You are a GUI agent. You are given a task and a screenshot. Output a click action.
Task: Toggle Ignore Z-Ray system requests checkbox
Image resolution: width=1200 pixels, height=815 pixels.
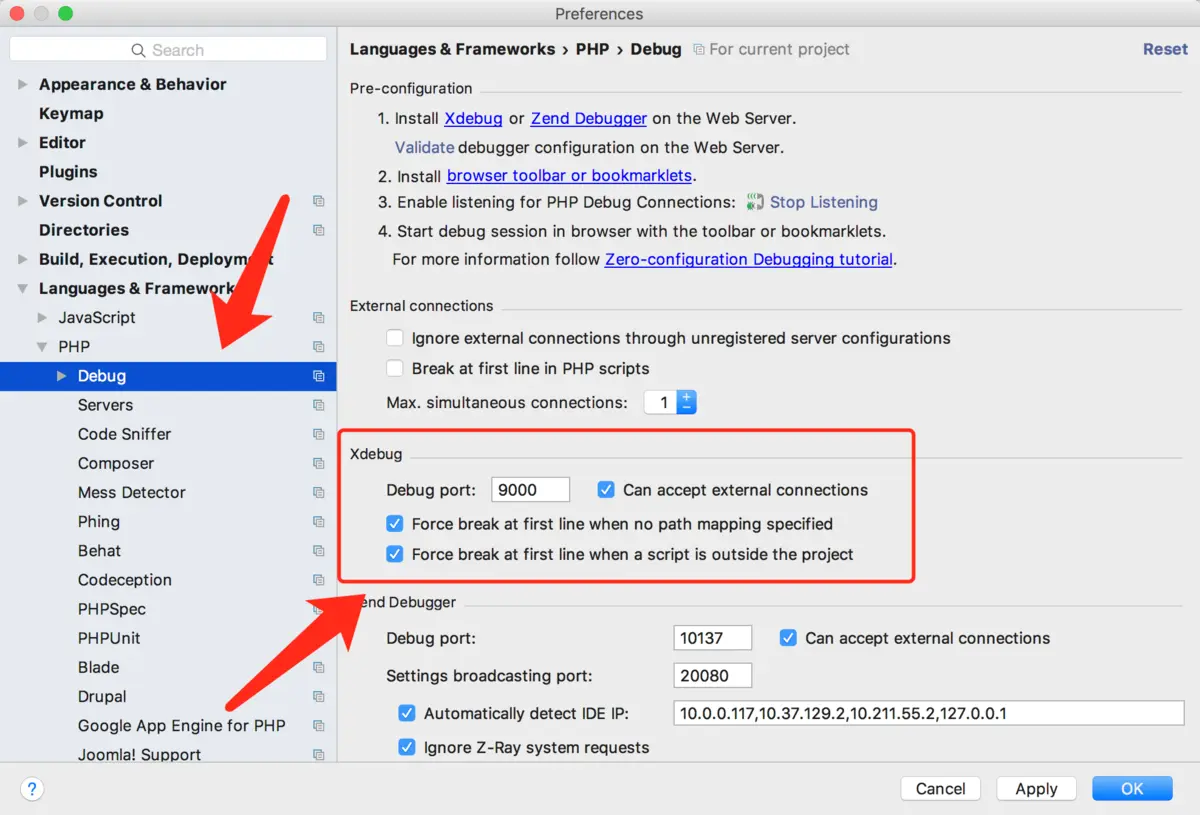407,747
